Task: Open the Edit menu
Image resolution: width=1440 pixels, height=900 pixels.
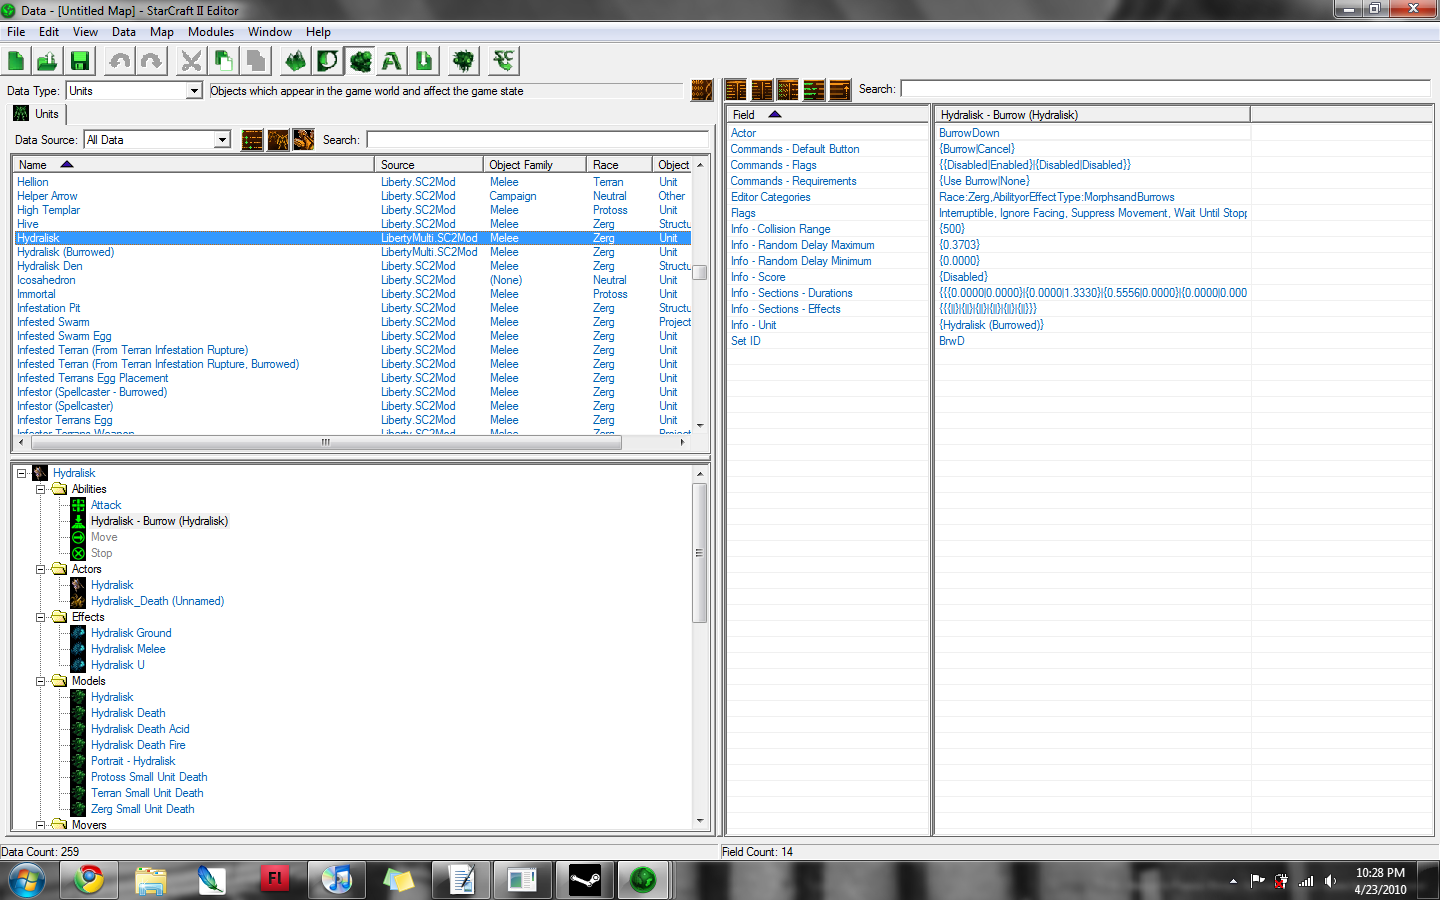Action: [x=49, y=32]
